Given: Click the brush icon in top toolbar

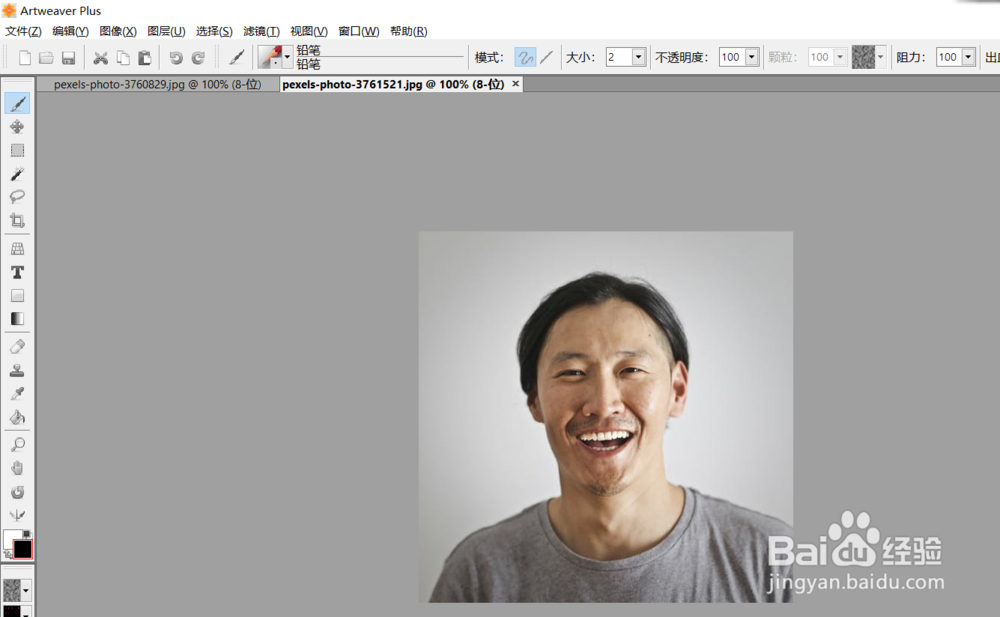Looking at the screenshot, I should point(237,57).
